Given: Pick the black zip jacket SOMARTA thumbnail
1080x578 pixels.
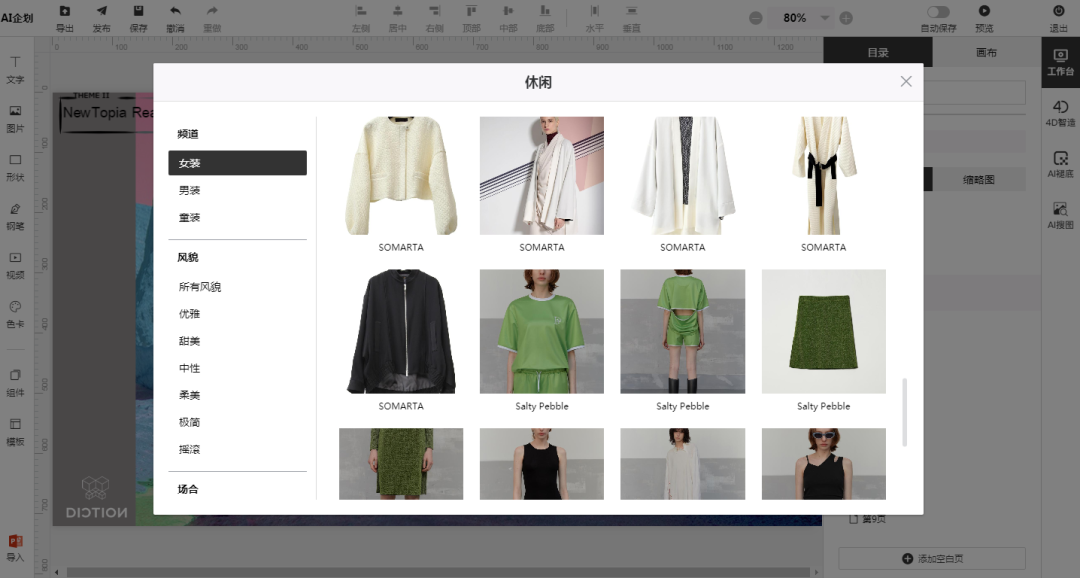Looking at the screenshot, I should tap(401, 331).
